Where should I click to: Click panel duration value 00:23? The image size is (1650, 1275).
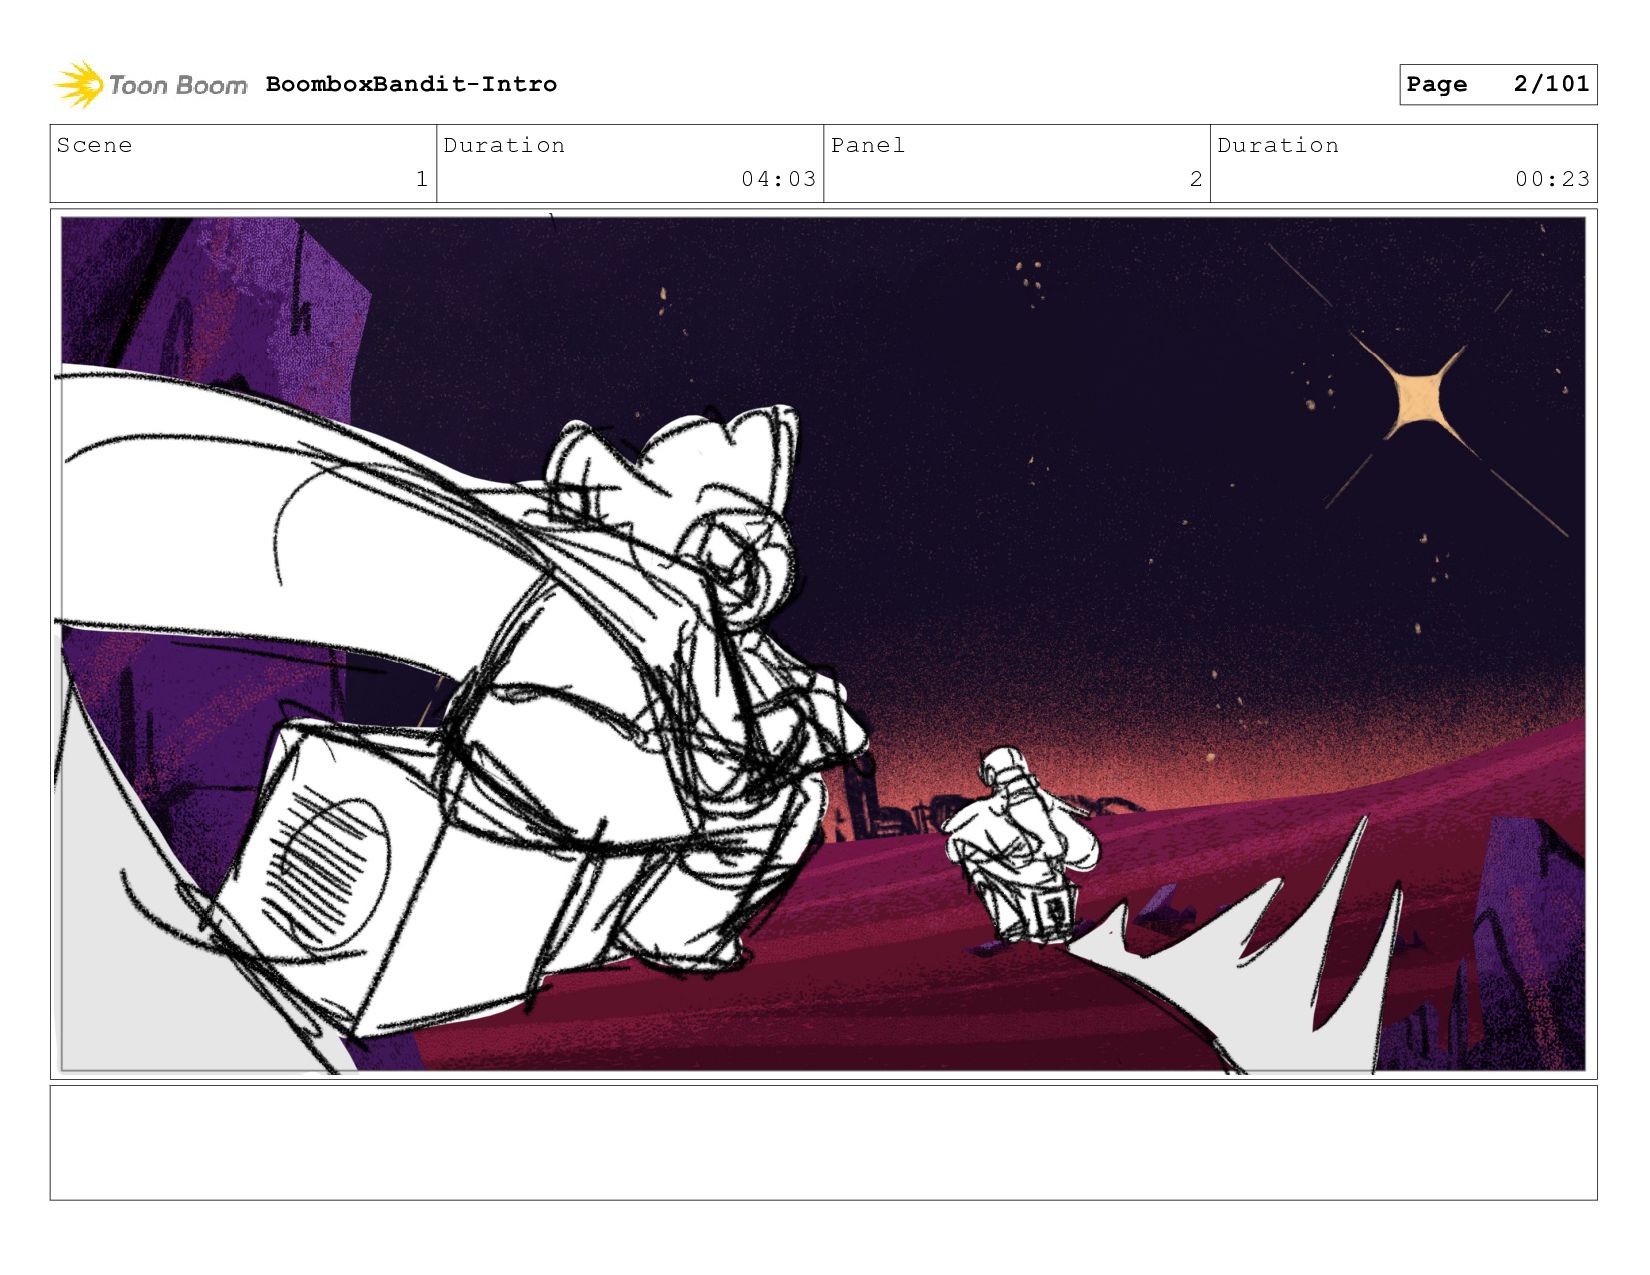pyautogui.click(x=1552, y=179)
